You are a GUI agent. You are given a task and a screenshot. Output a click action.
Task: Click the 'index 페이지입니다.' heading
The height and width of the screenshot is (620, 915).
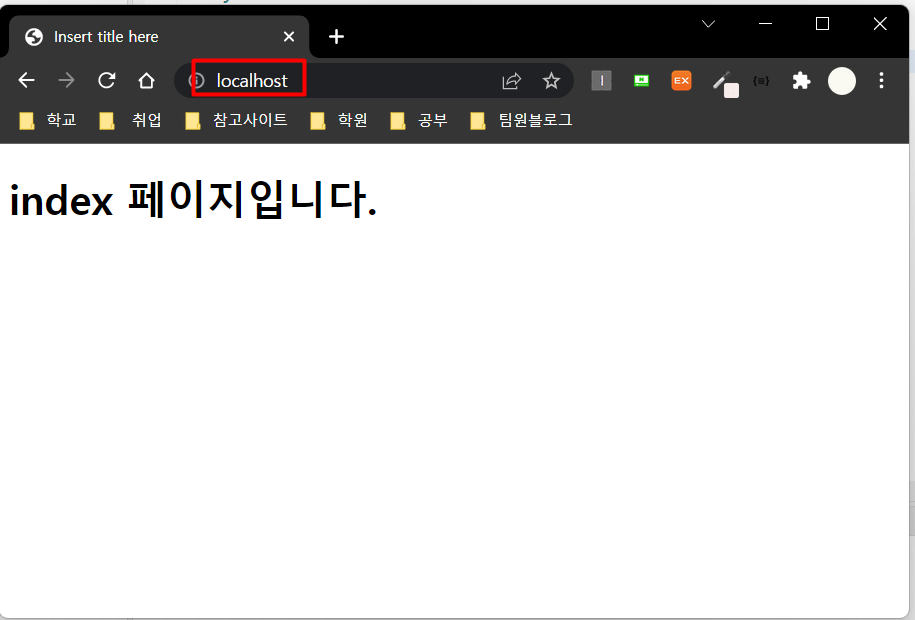(x=193, y=199)
